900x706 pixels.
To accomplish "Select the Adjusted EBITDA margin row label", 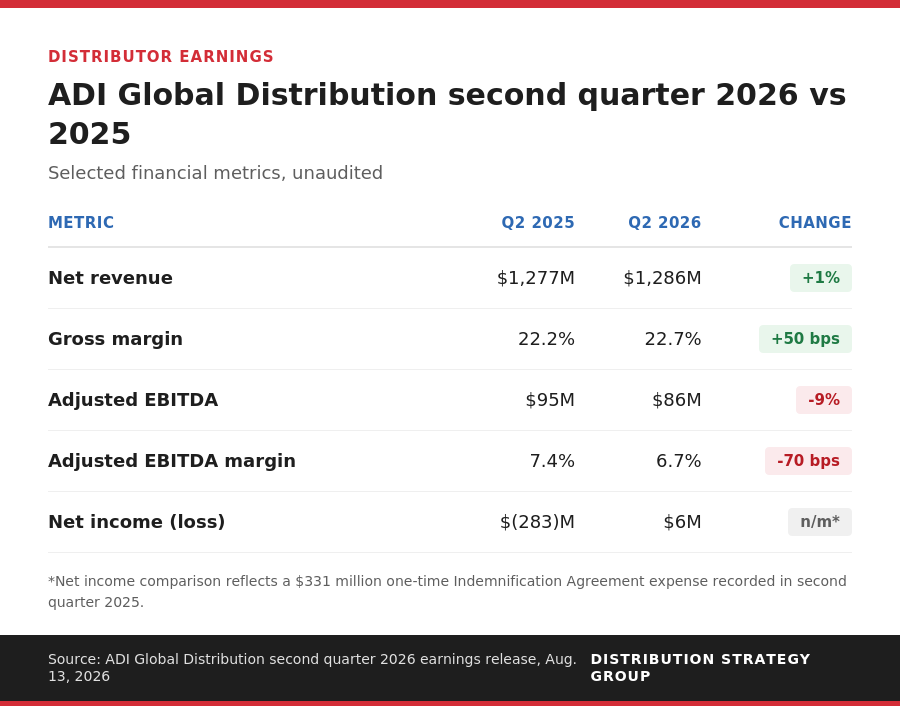I will [172, 461].
